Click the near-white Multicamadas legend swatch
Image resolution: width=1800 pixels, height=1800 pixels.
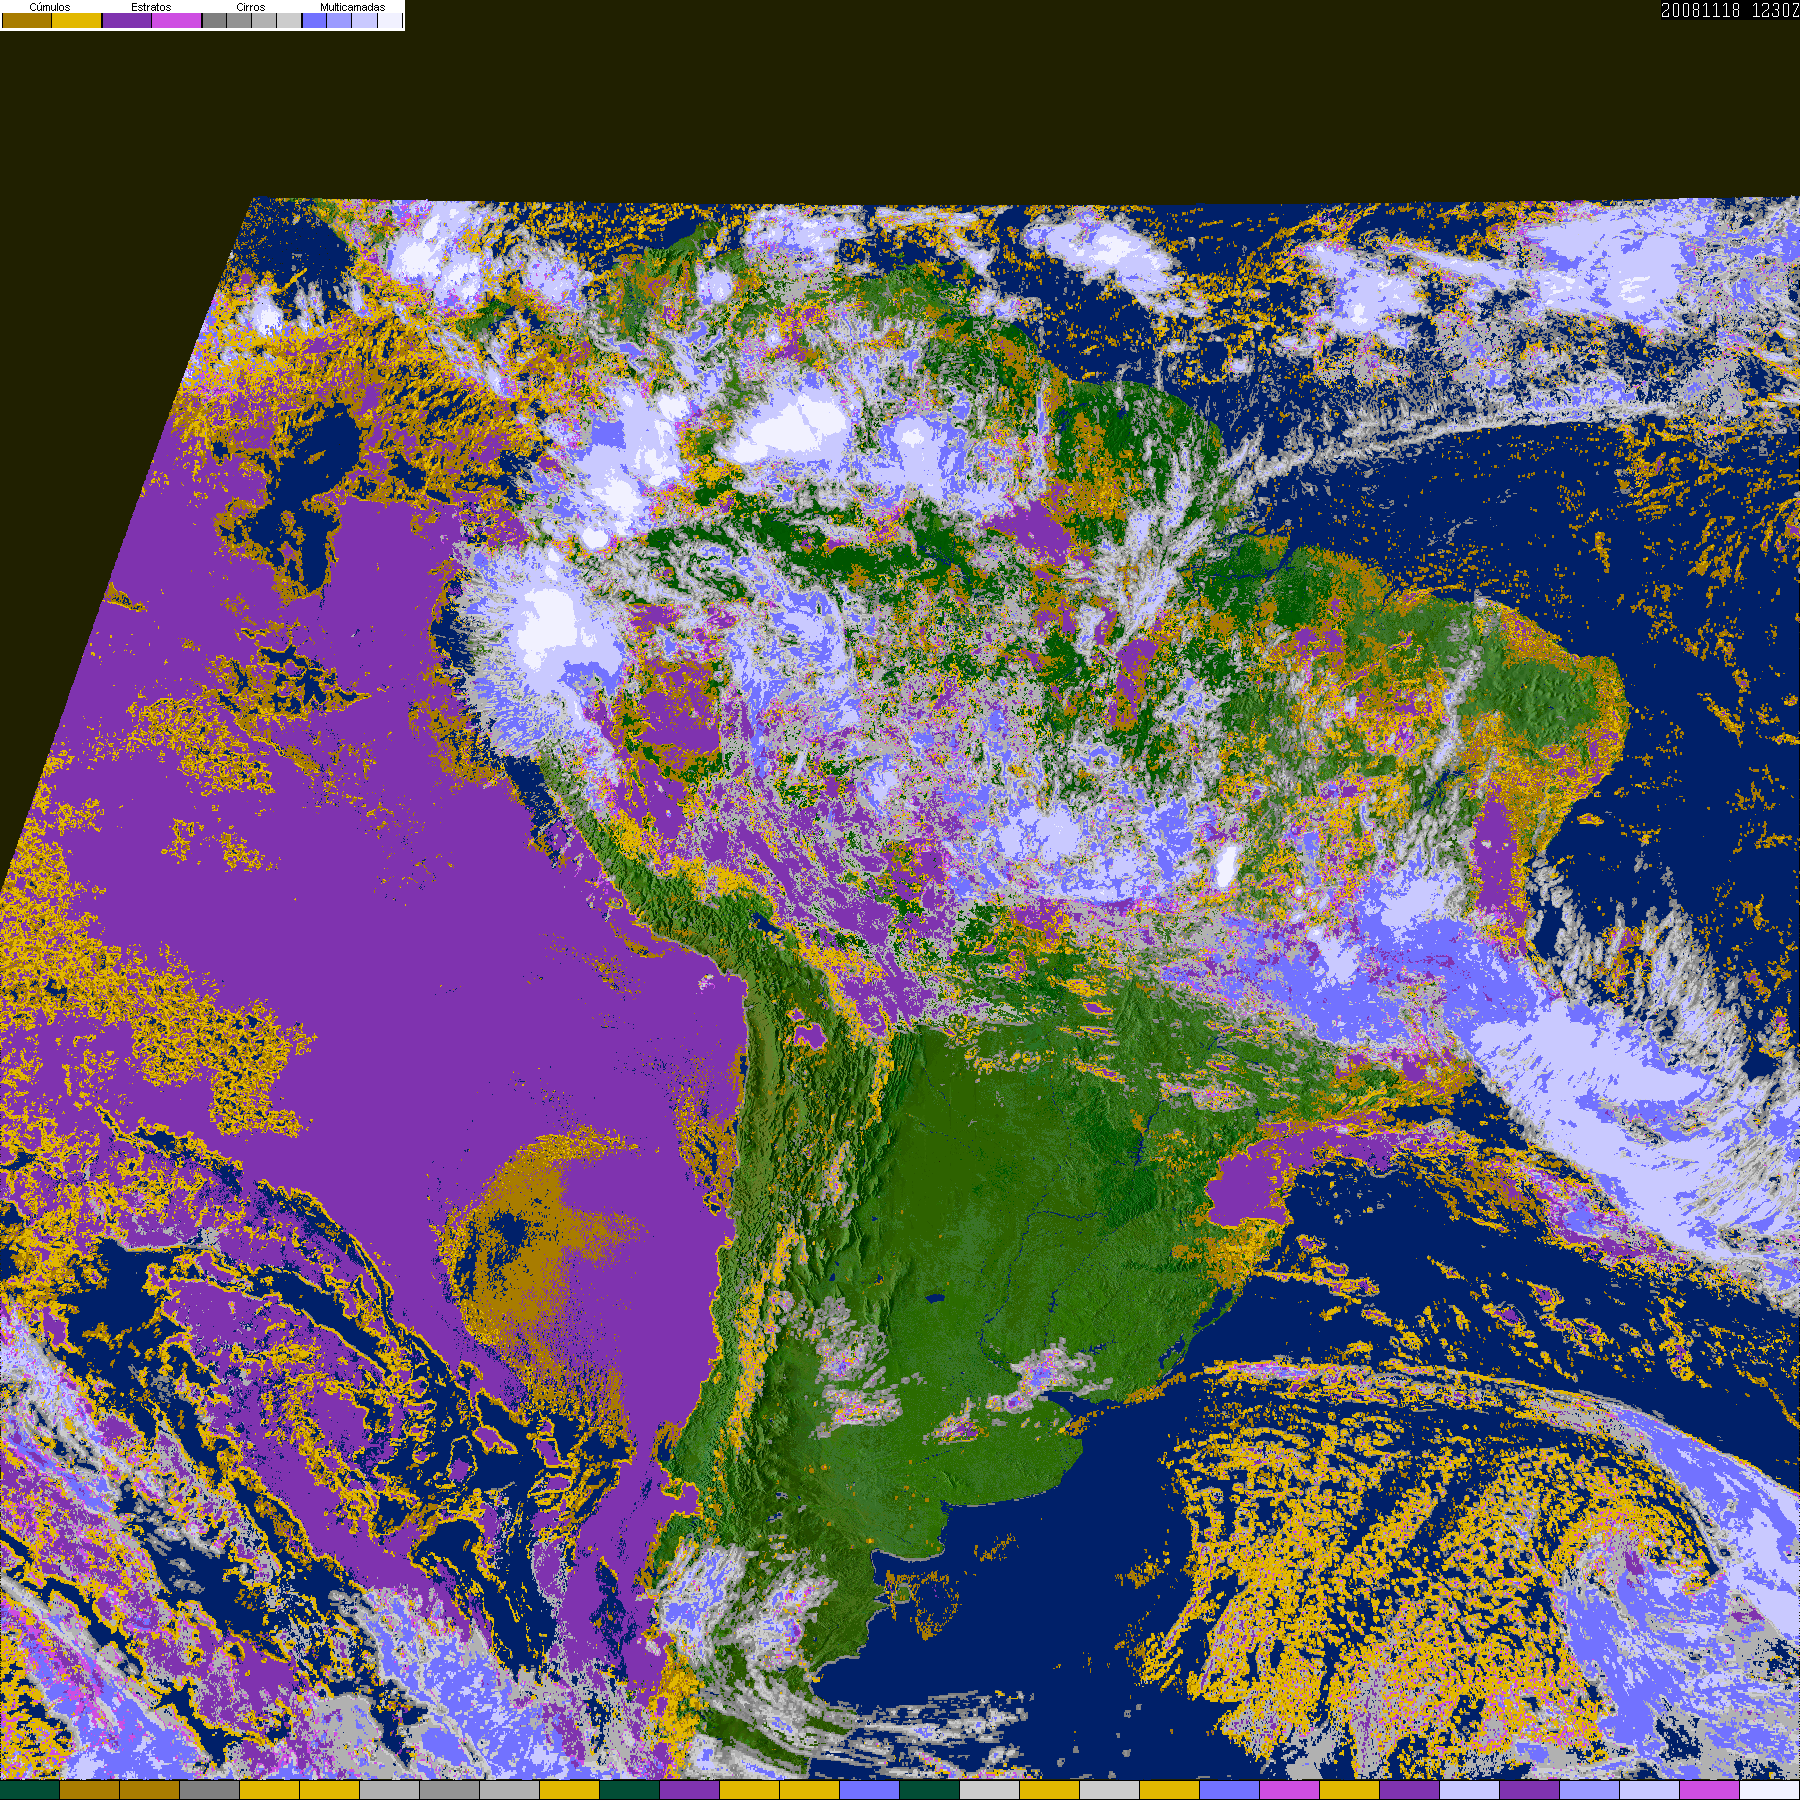[390, 20]
